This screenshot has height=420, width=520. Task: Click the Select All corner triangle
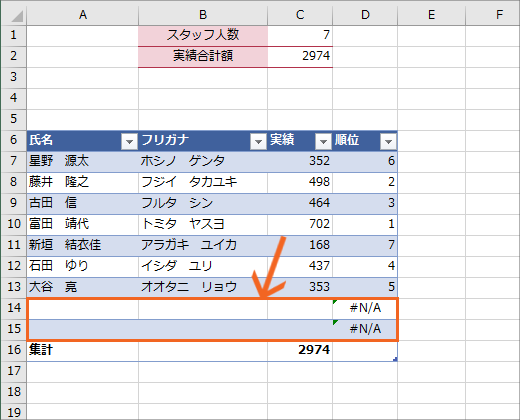coord(16,16)
